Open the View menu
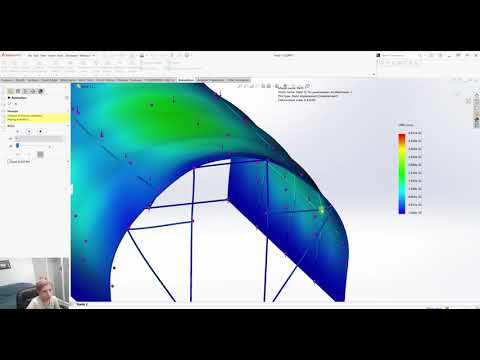Viewport: 480px width, 360px height. pyautogui.click(x=43, y=55)
